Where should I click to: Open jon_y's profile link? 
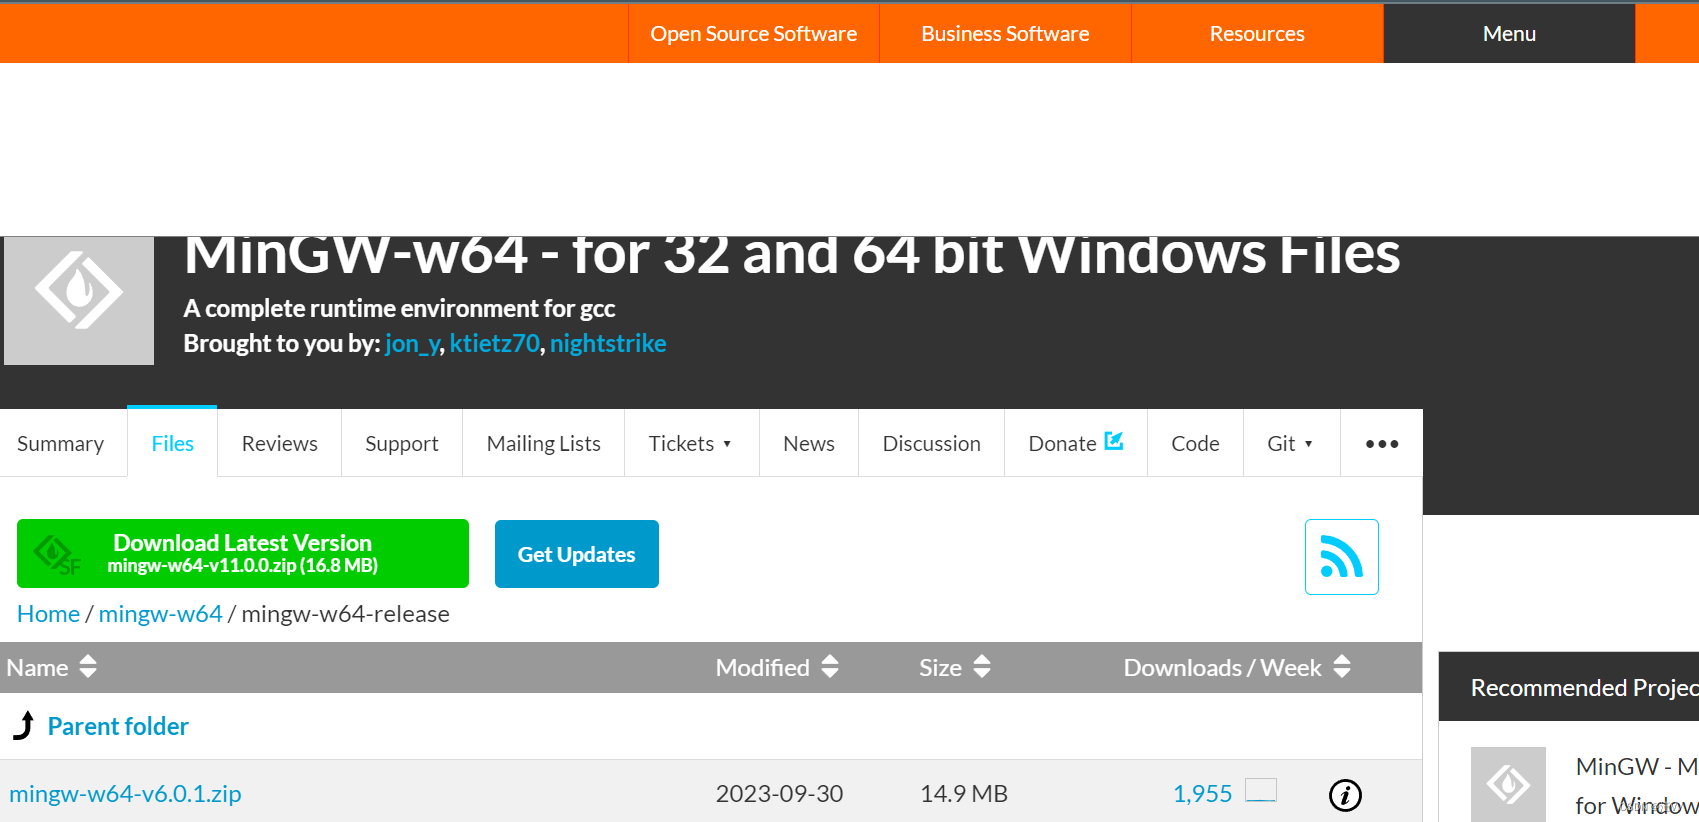tap(412, 343)
